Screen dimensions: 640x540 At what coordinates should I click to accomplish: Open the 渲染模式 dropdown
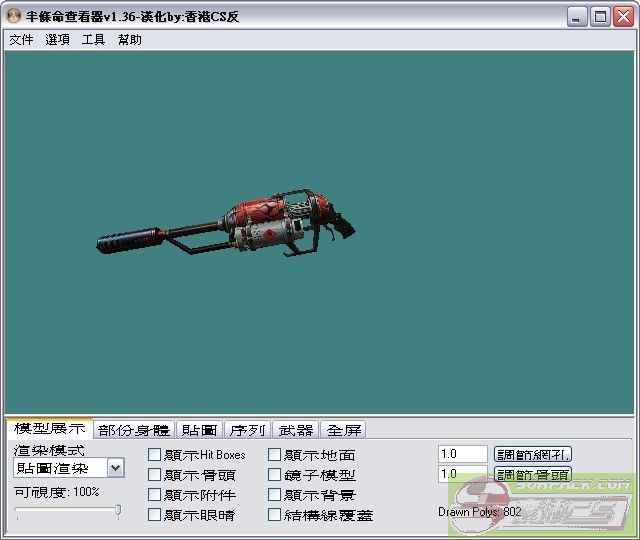point(115,468)
